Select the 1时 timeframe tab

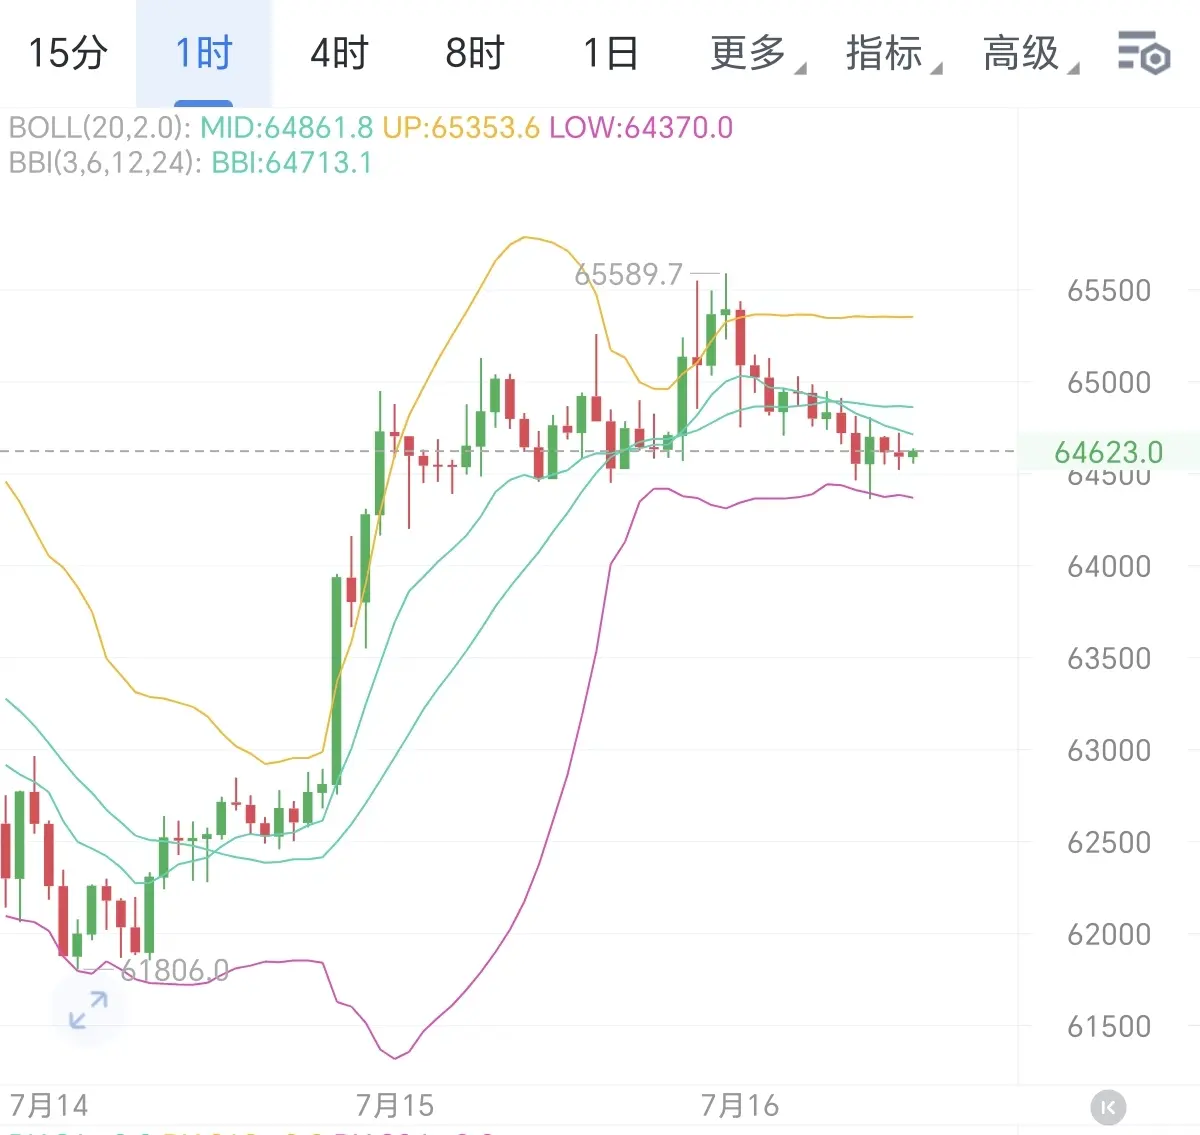pos(204,53)
